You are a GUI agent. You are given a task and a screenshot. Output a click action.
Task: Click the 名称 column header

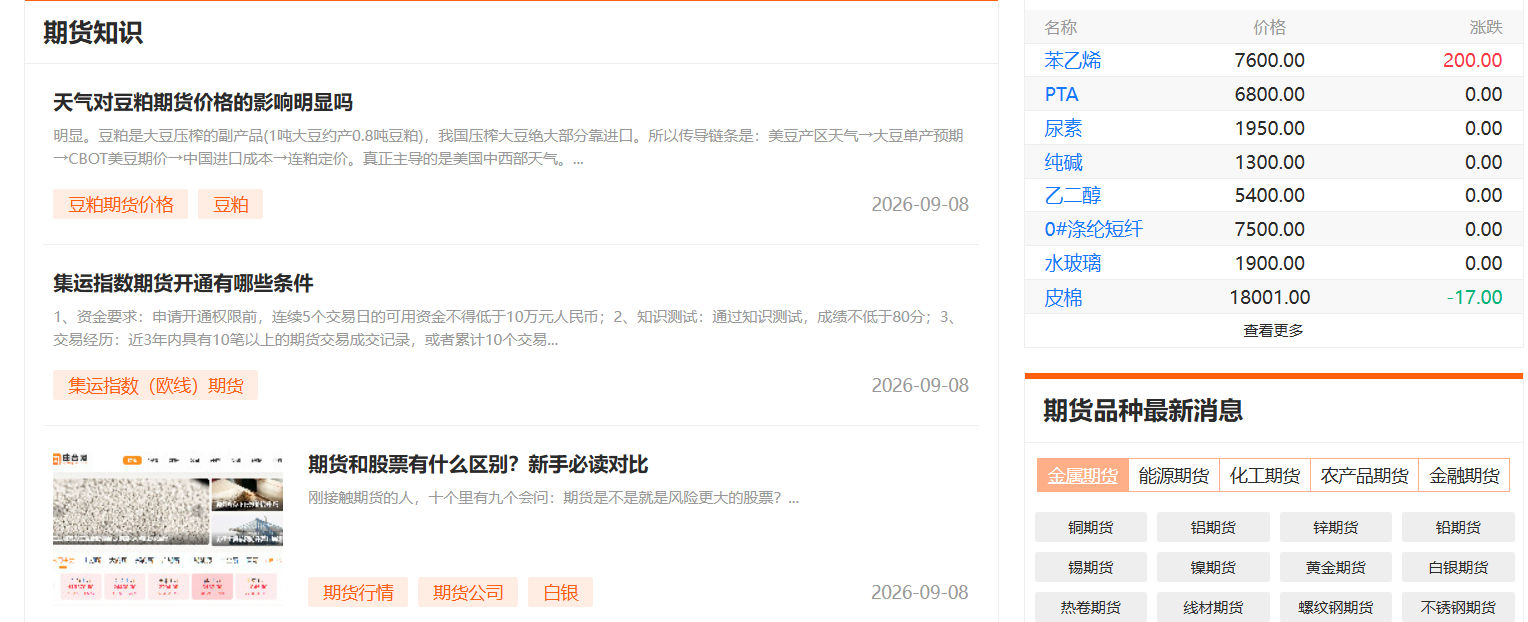pos(1061,27)
